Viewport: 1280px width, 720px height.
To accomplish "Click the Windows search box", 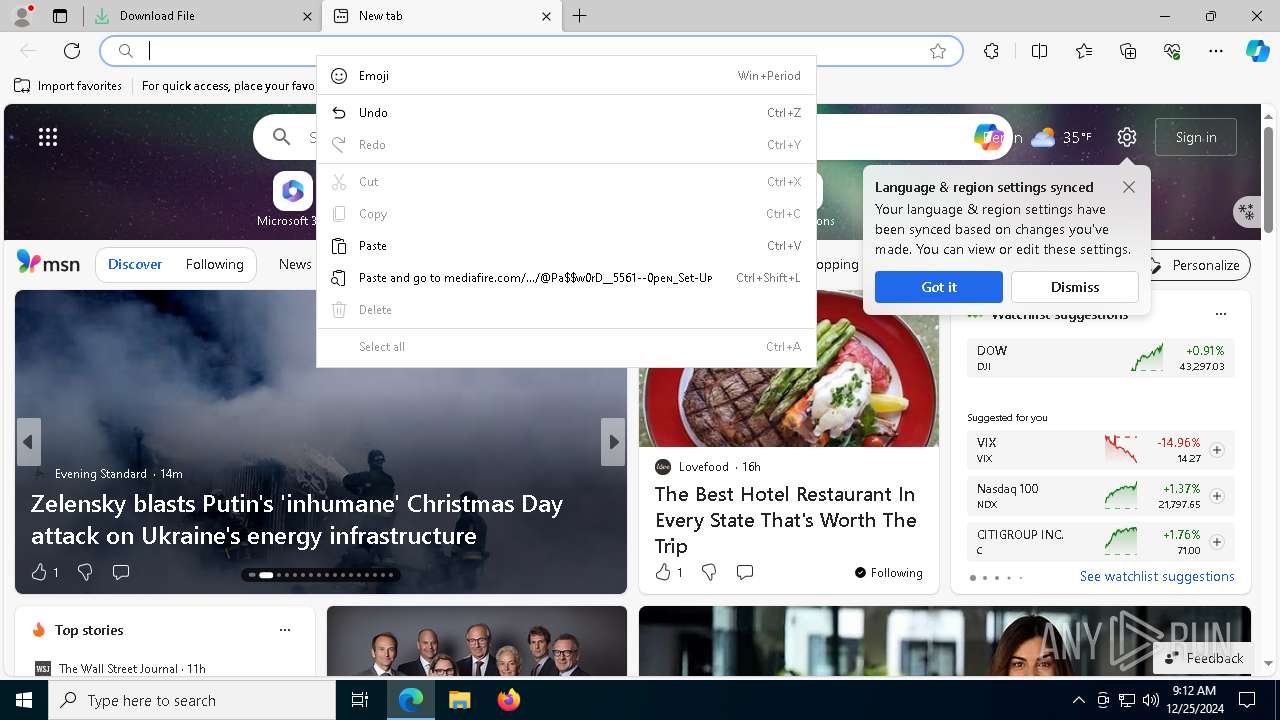I will coord(192,700).
